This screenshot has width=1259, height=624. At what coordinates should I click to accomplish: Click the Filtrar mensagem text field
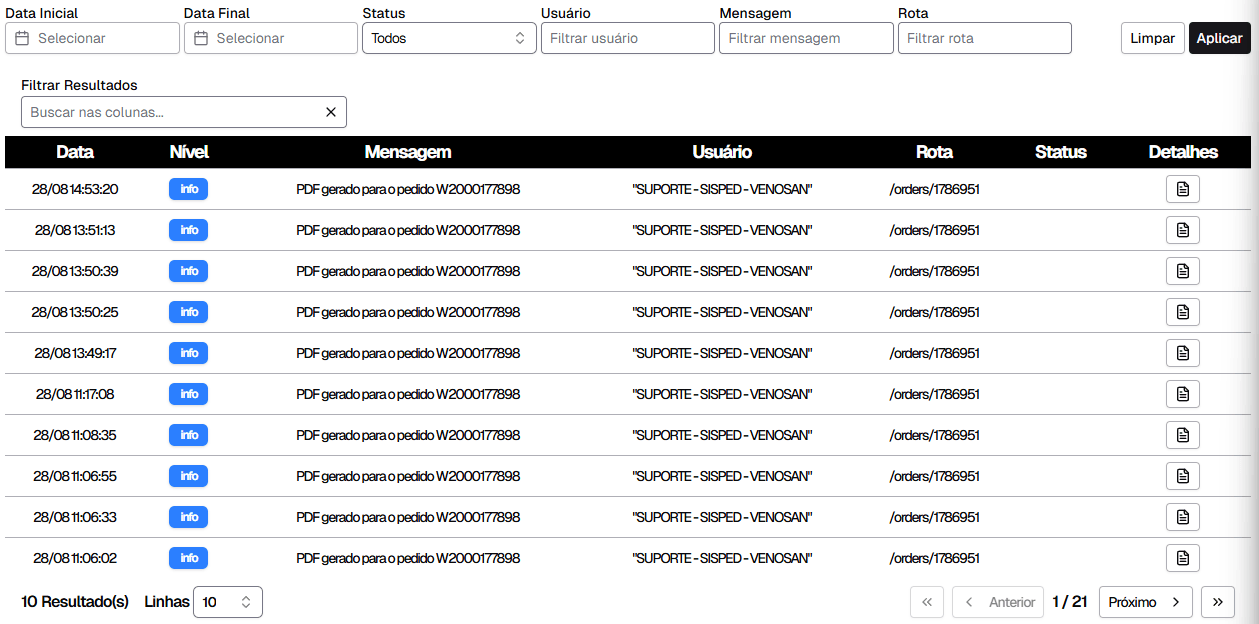pos(806,38)
